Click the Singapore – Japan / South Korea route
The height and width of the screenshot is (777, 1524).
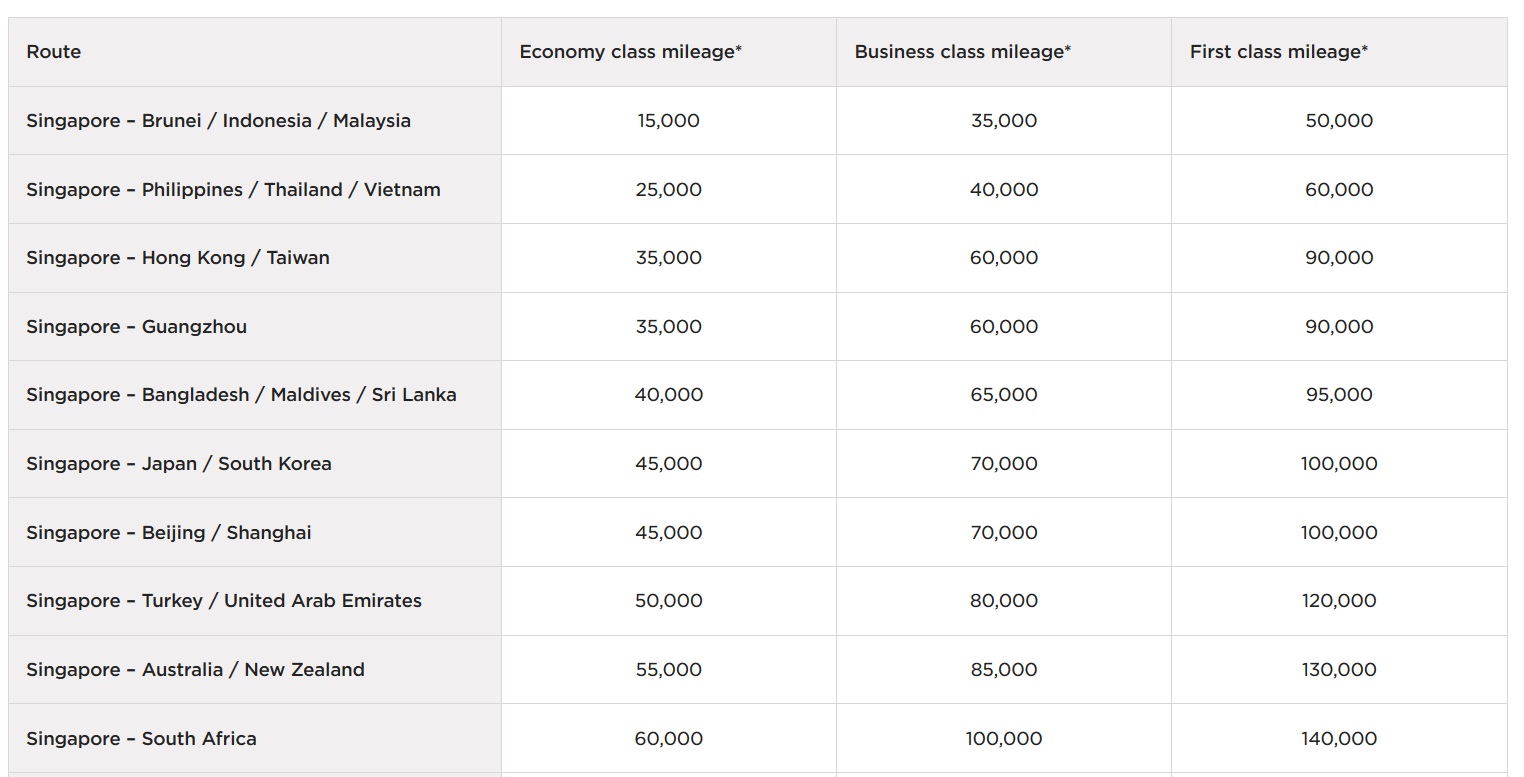coord(179,464)
